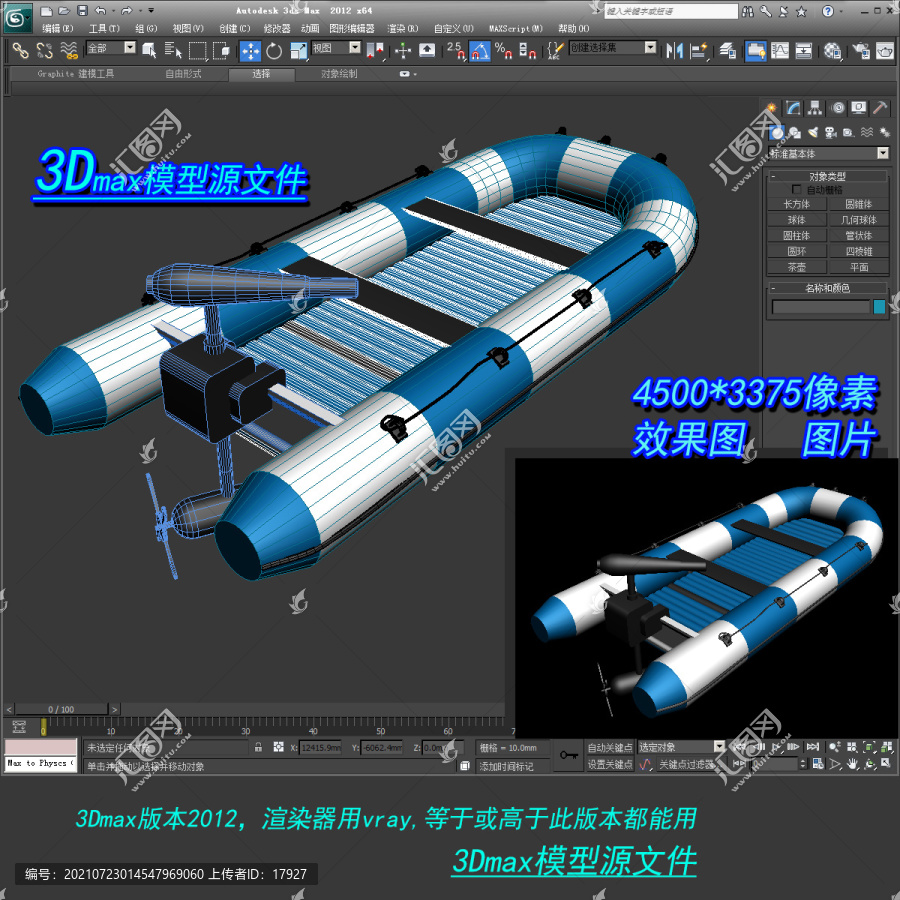Click the Redo arrow icon
Viewport: 900px width, 900px height.
[x=126, y=11]
